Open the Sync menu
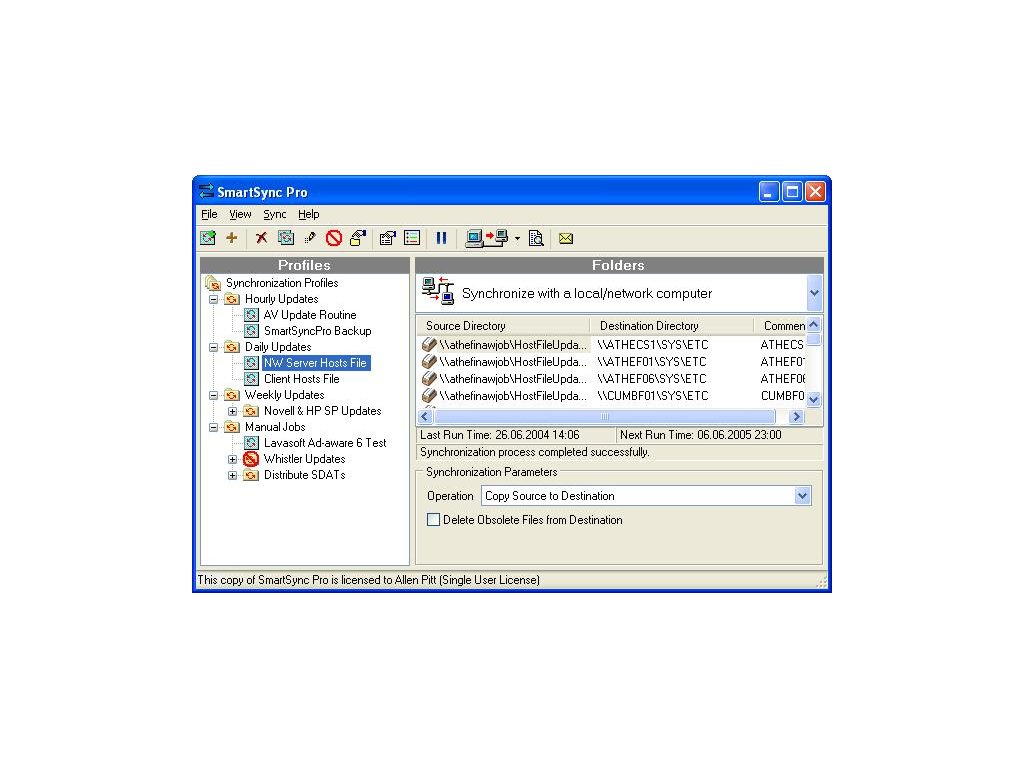This screenshot has width=1024, height=768. pos(274,214)
